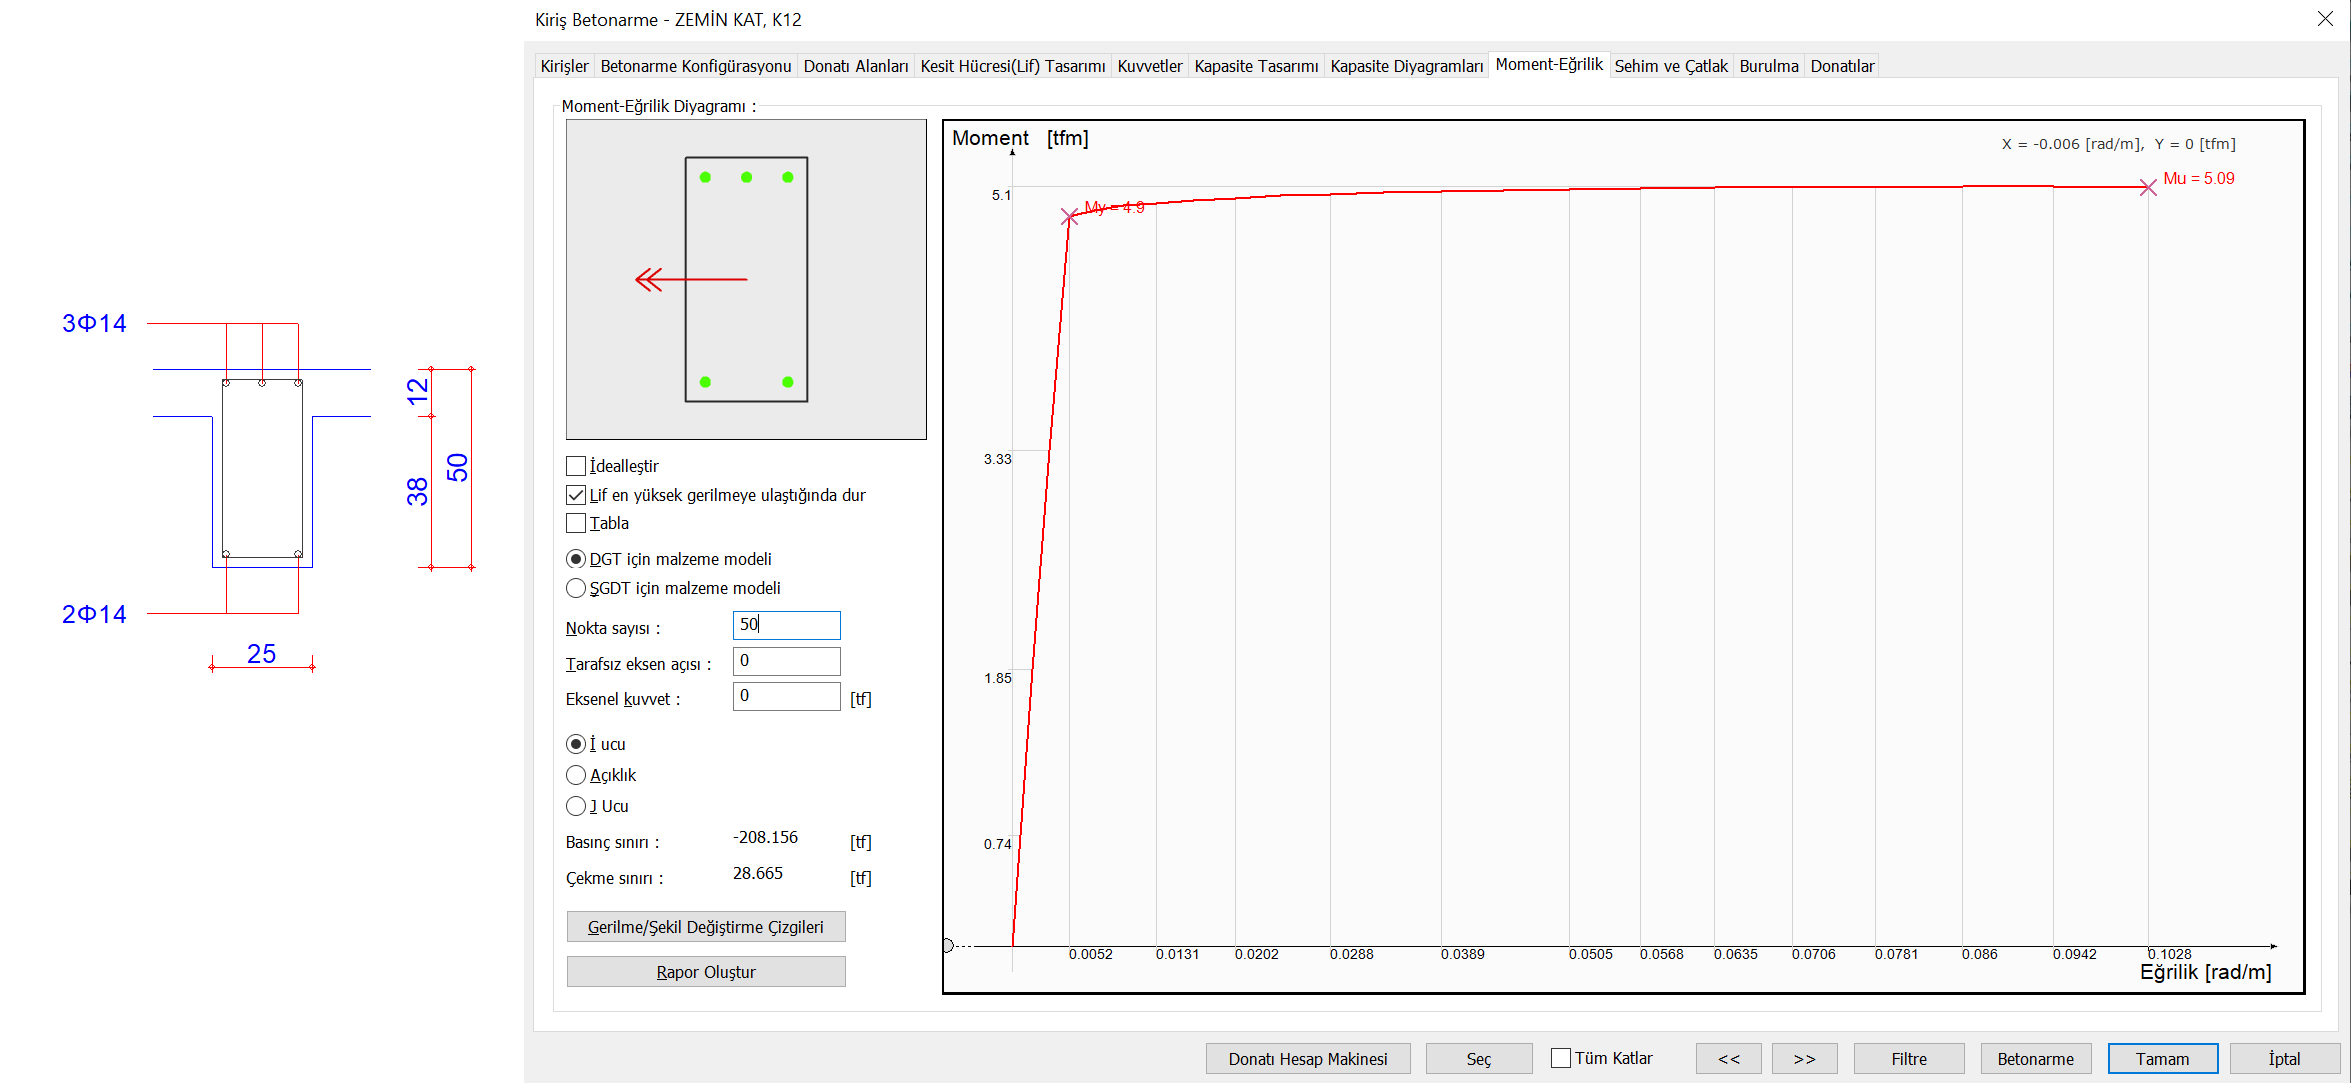Go to previous beam with << button

pyautogui.click(x=1728, y=1058)
